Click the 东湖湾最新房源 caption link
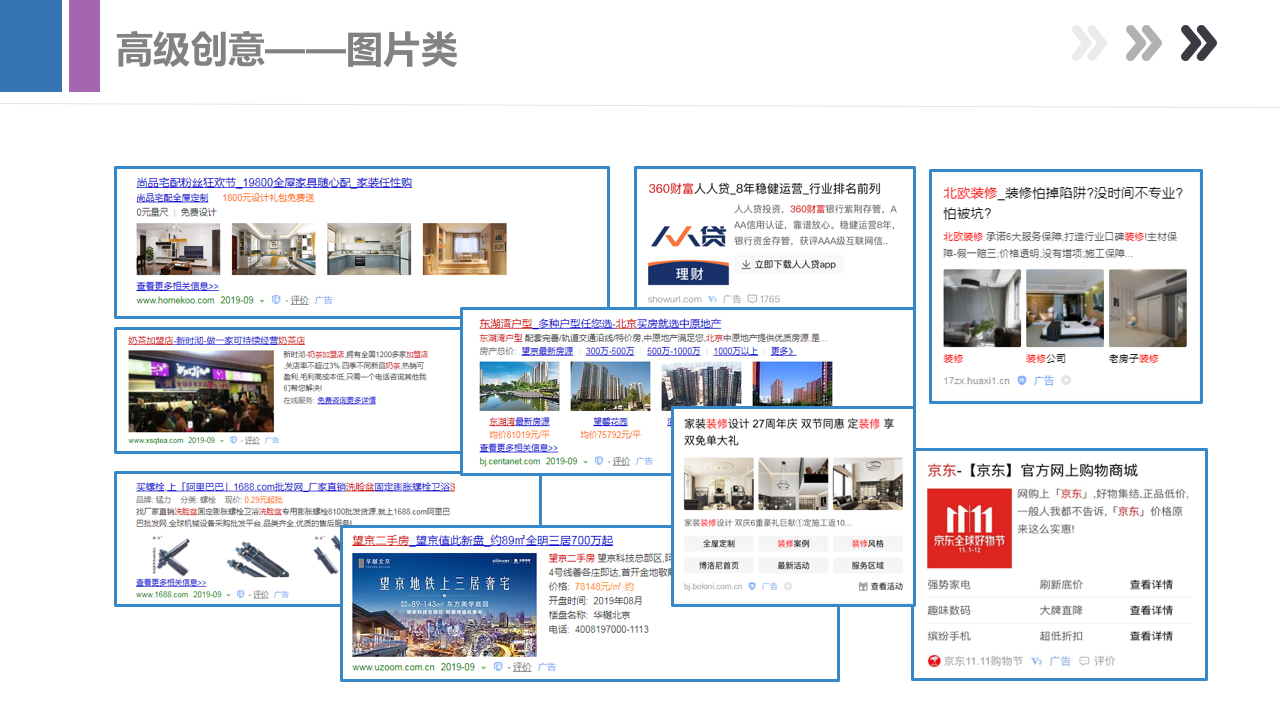This screenshot has height=720, width=1280. [518, 422]
